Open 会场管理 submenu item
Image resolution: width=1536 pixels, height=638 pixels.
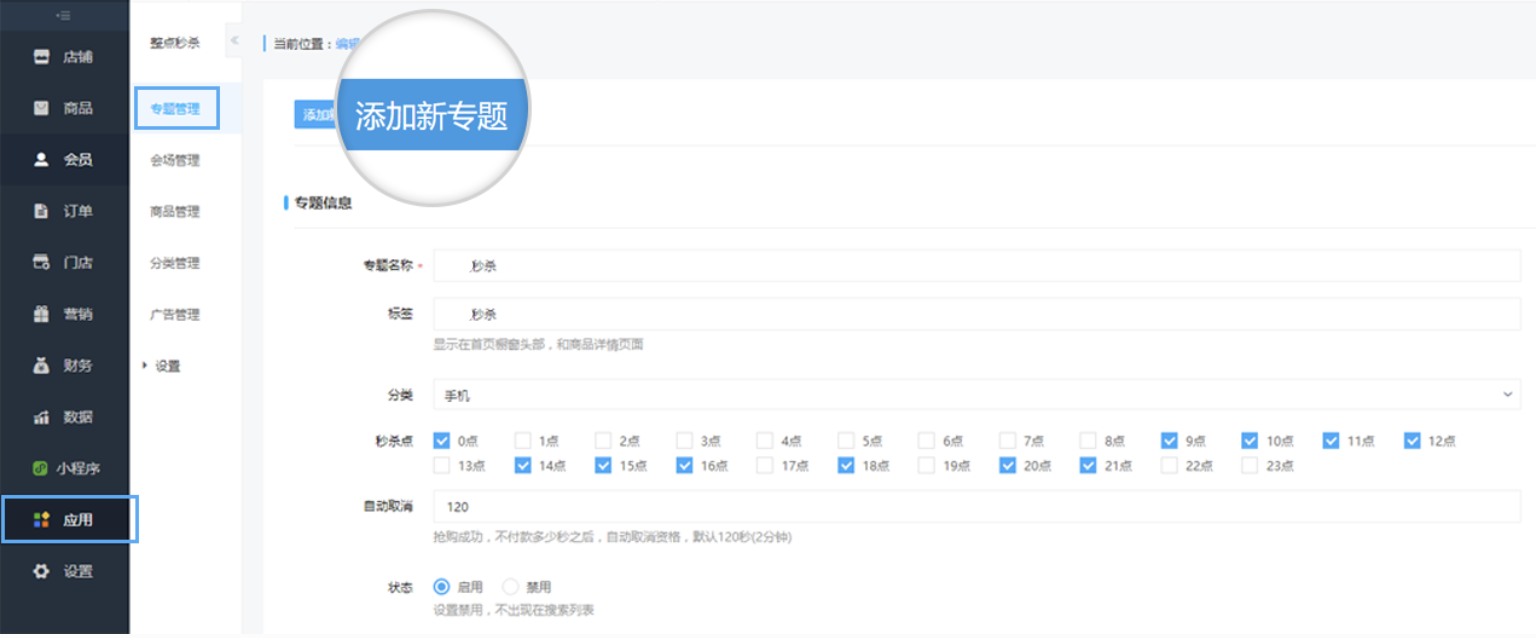point(176,160)
